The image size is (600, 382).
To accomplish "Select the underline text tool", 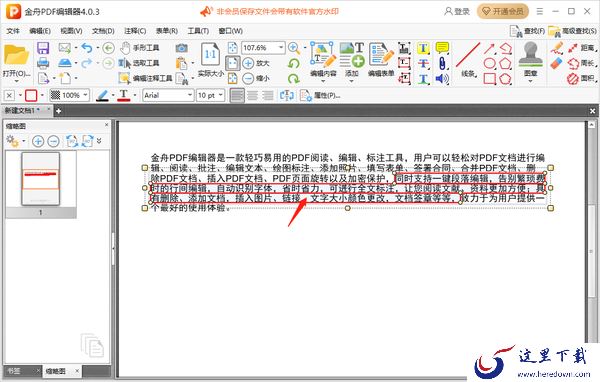I will (x=423, y=78).
